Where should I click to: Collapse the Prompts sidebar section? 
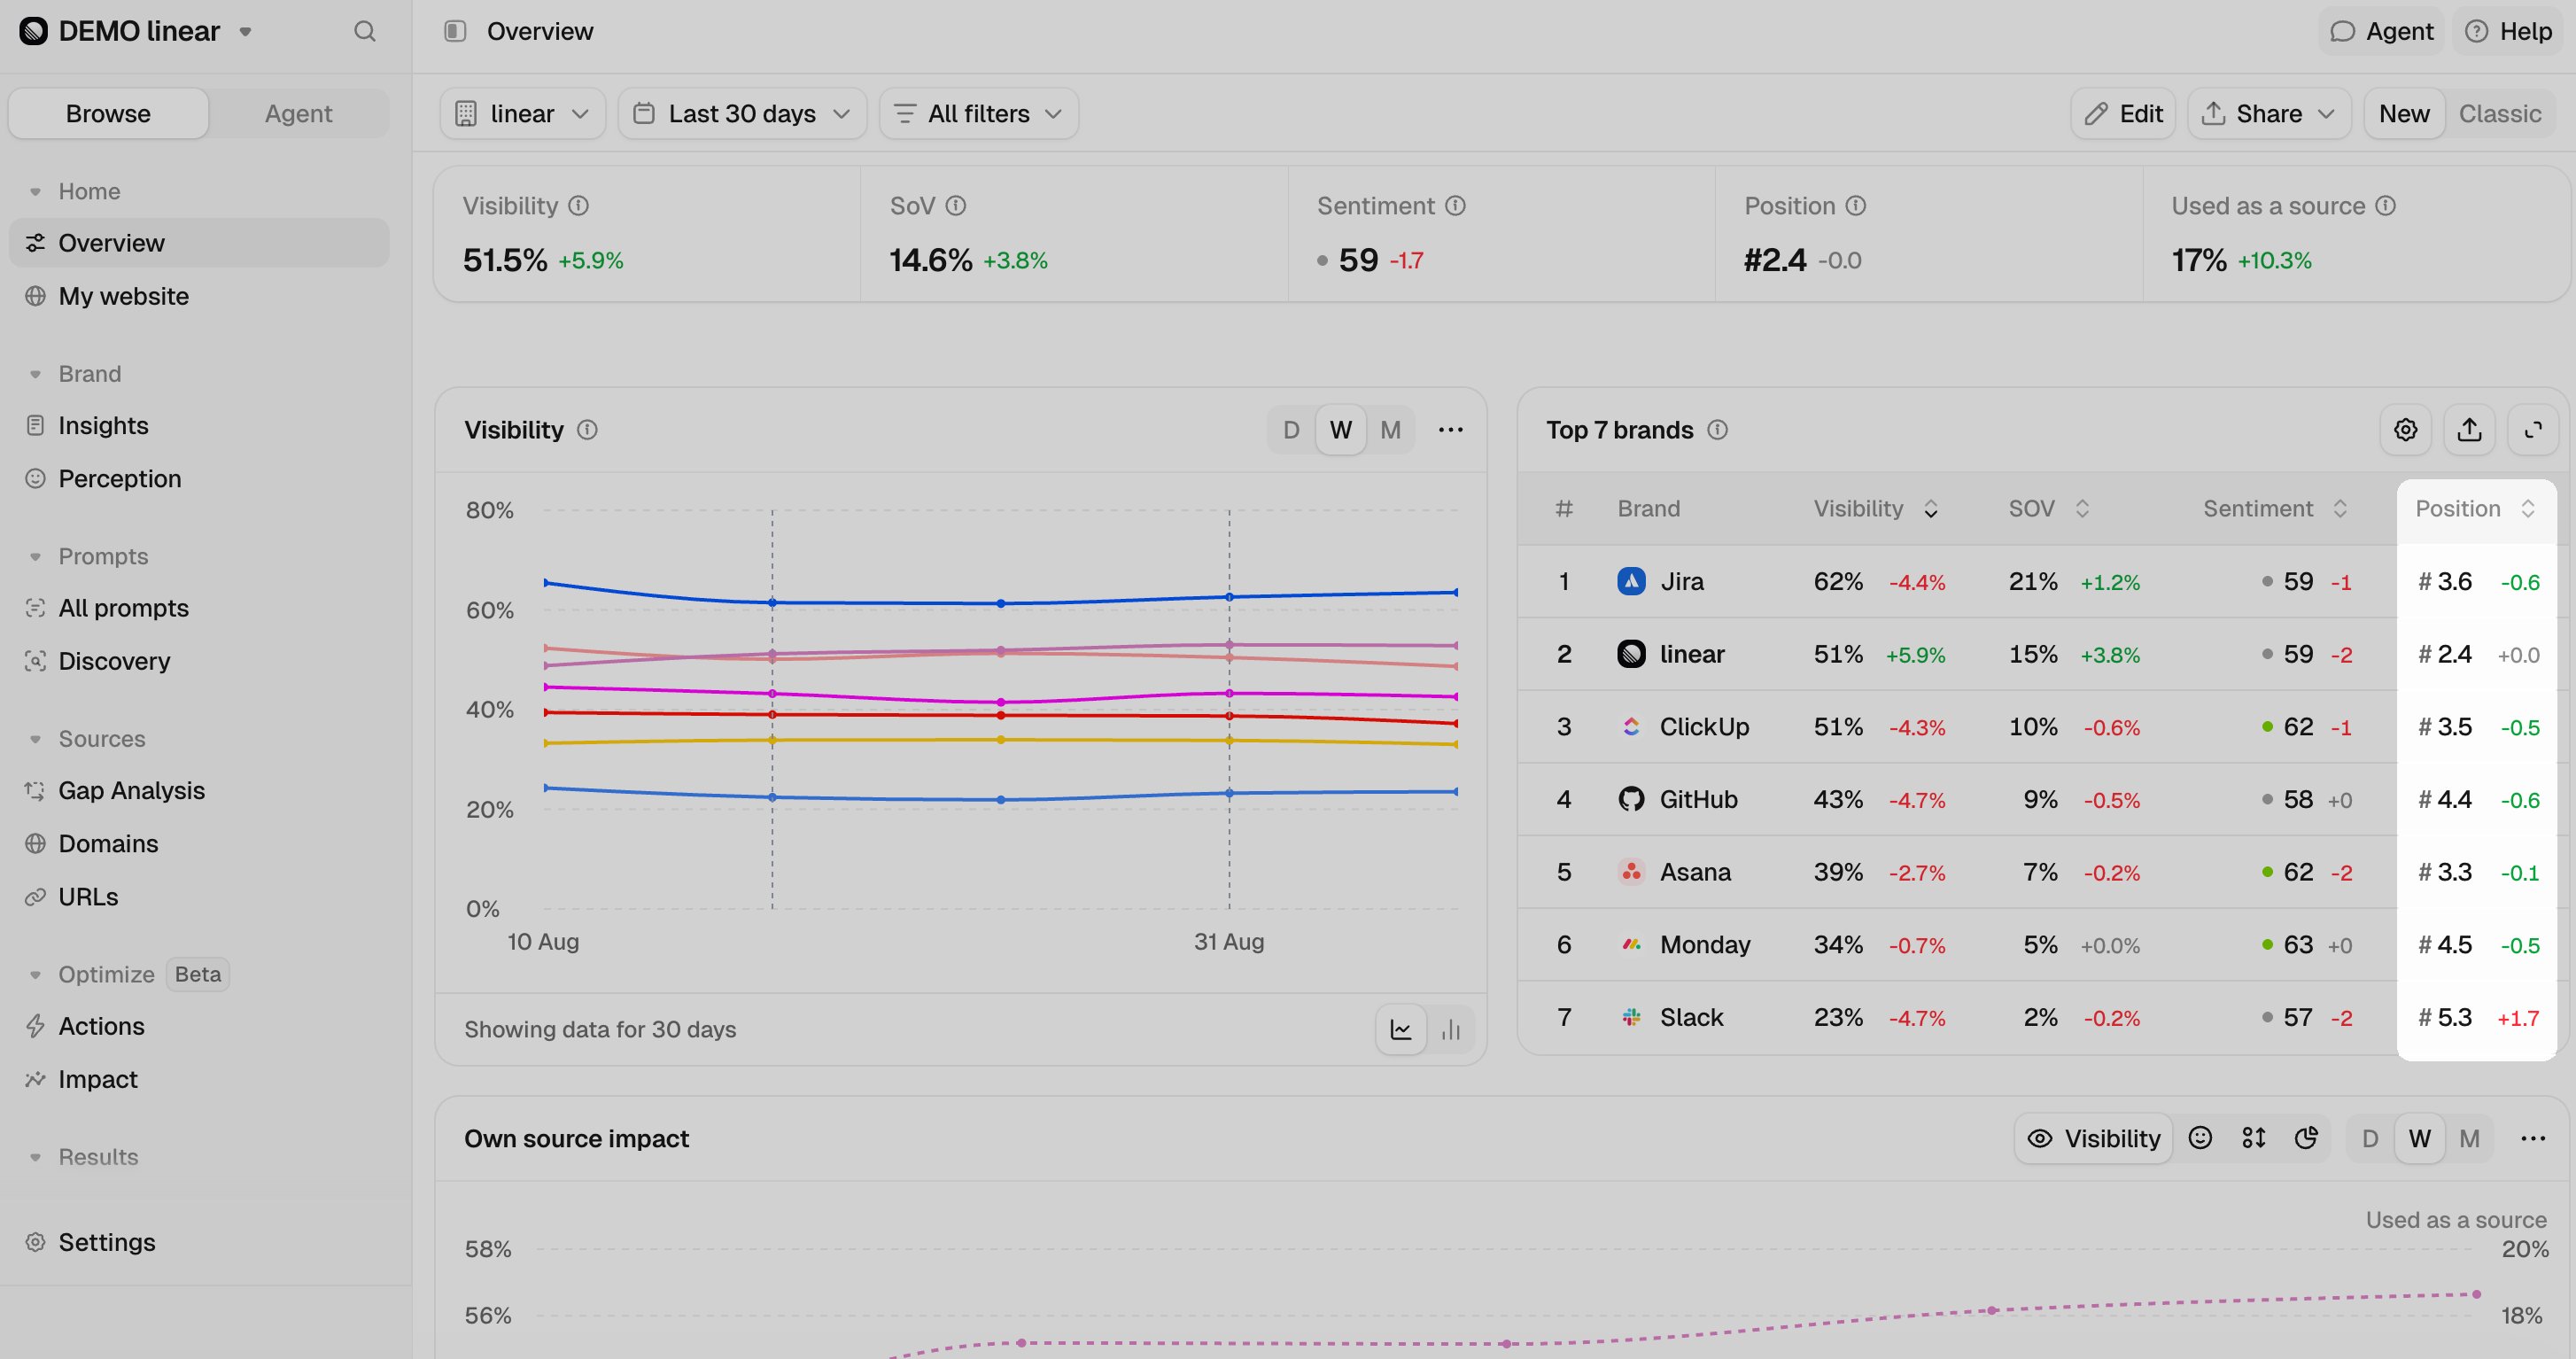pos(36,556)
